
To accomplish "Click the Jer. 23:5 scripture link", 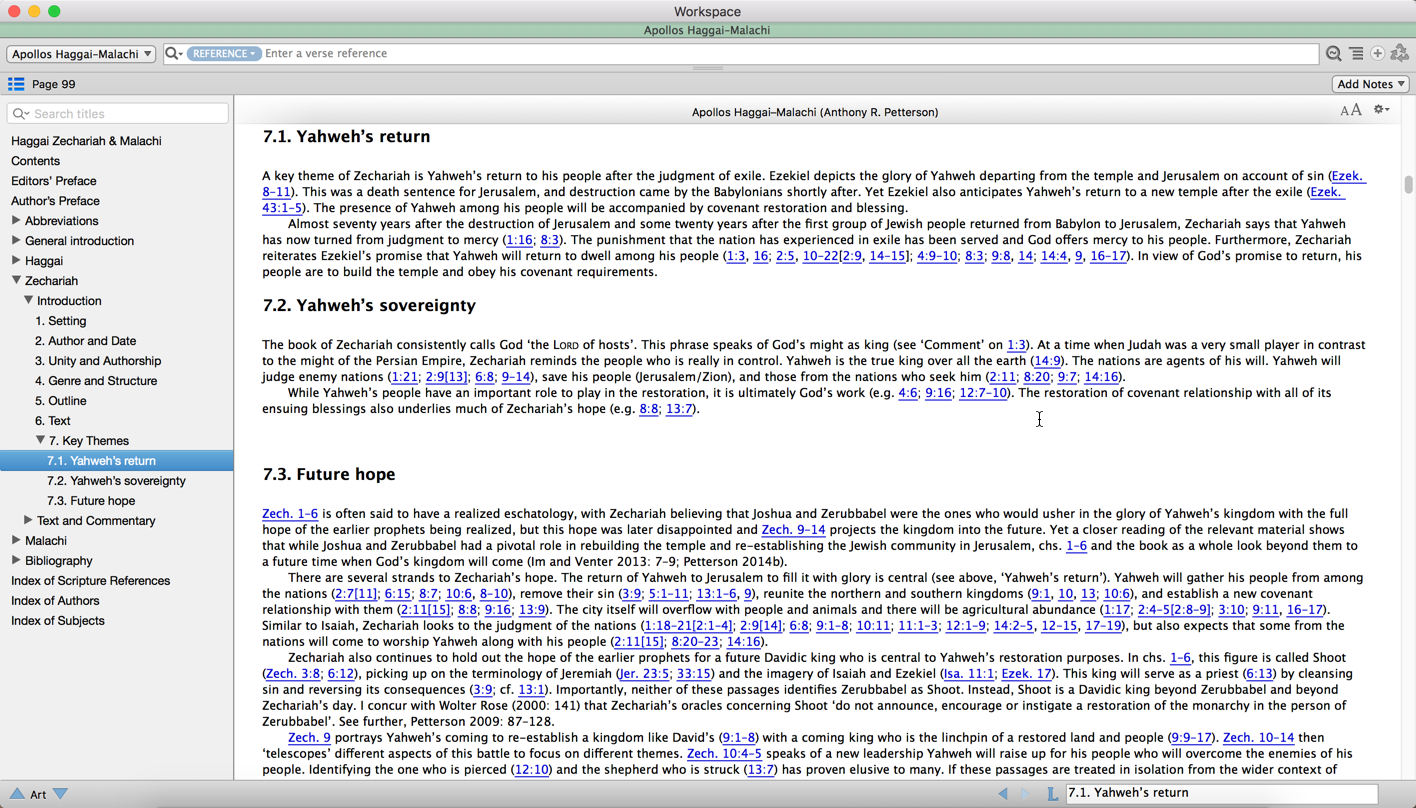I will click(644, 674).
